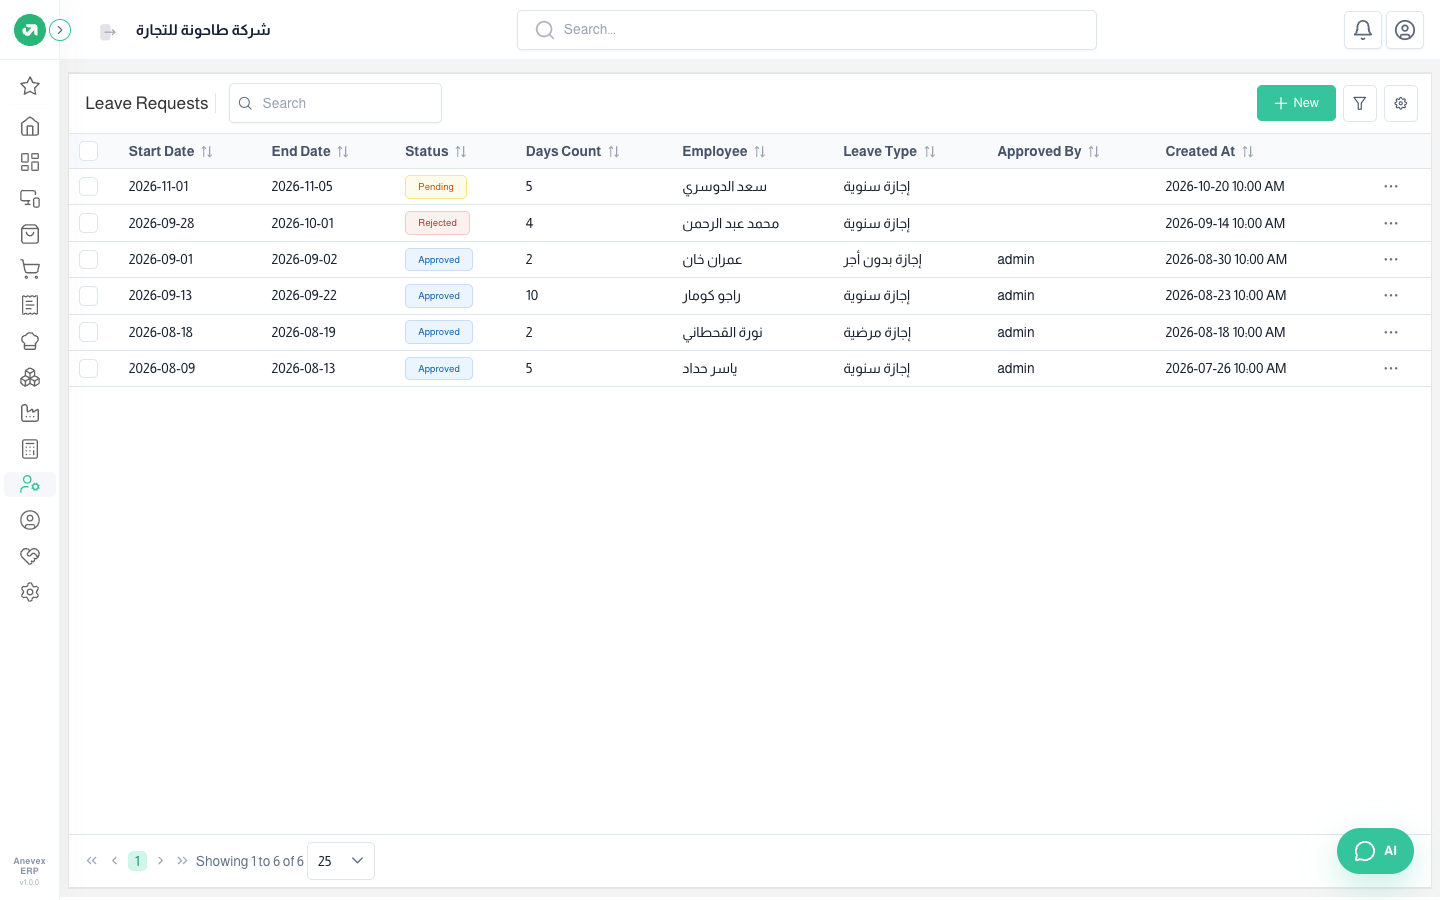
Task: Open the dashboard grid icon in sidebar
Action: pyautogui.click(x=30, y=162)
